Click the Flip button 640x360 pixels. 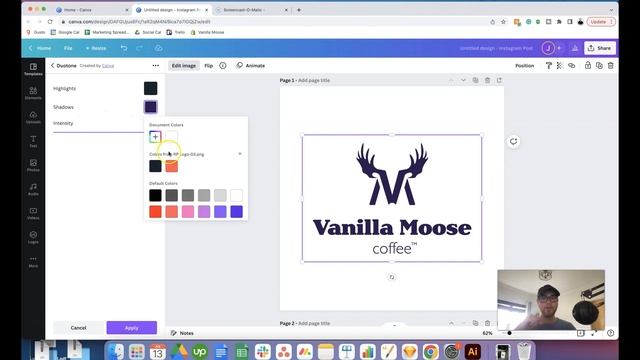(209, 65)
